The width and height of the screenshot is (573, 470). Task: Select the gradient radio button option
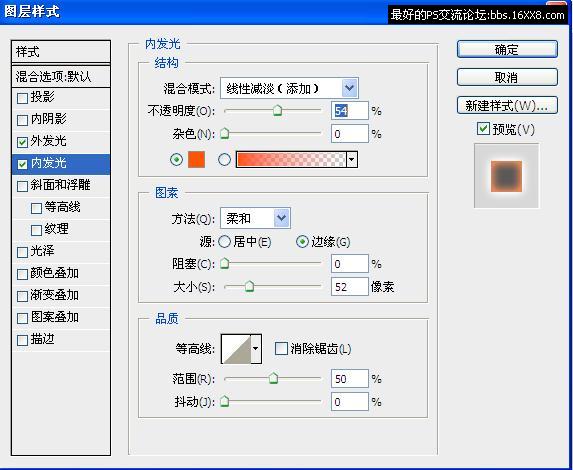click(x=224, y=160)
